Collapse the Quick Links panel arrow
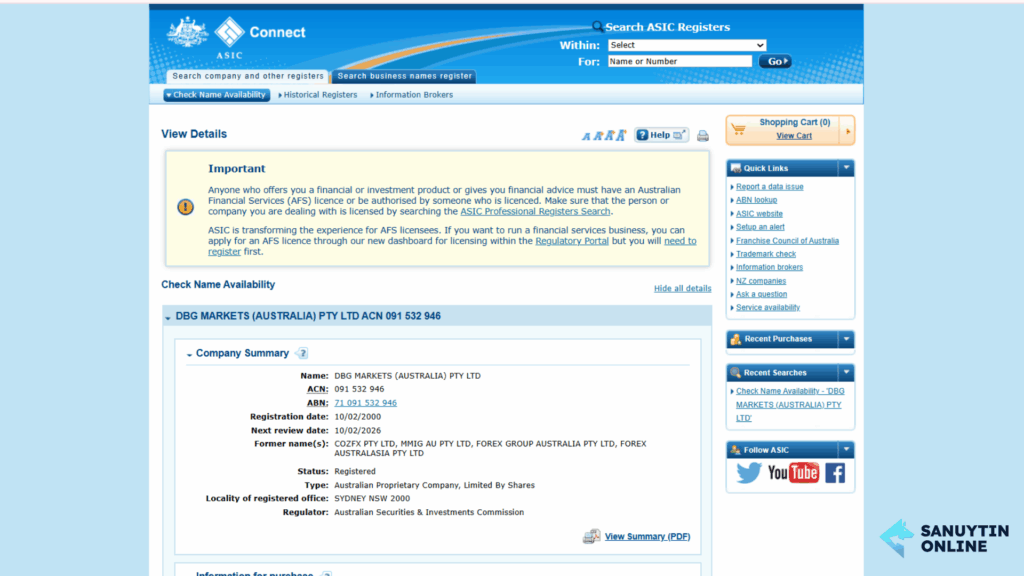 (846, 168)
